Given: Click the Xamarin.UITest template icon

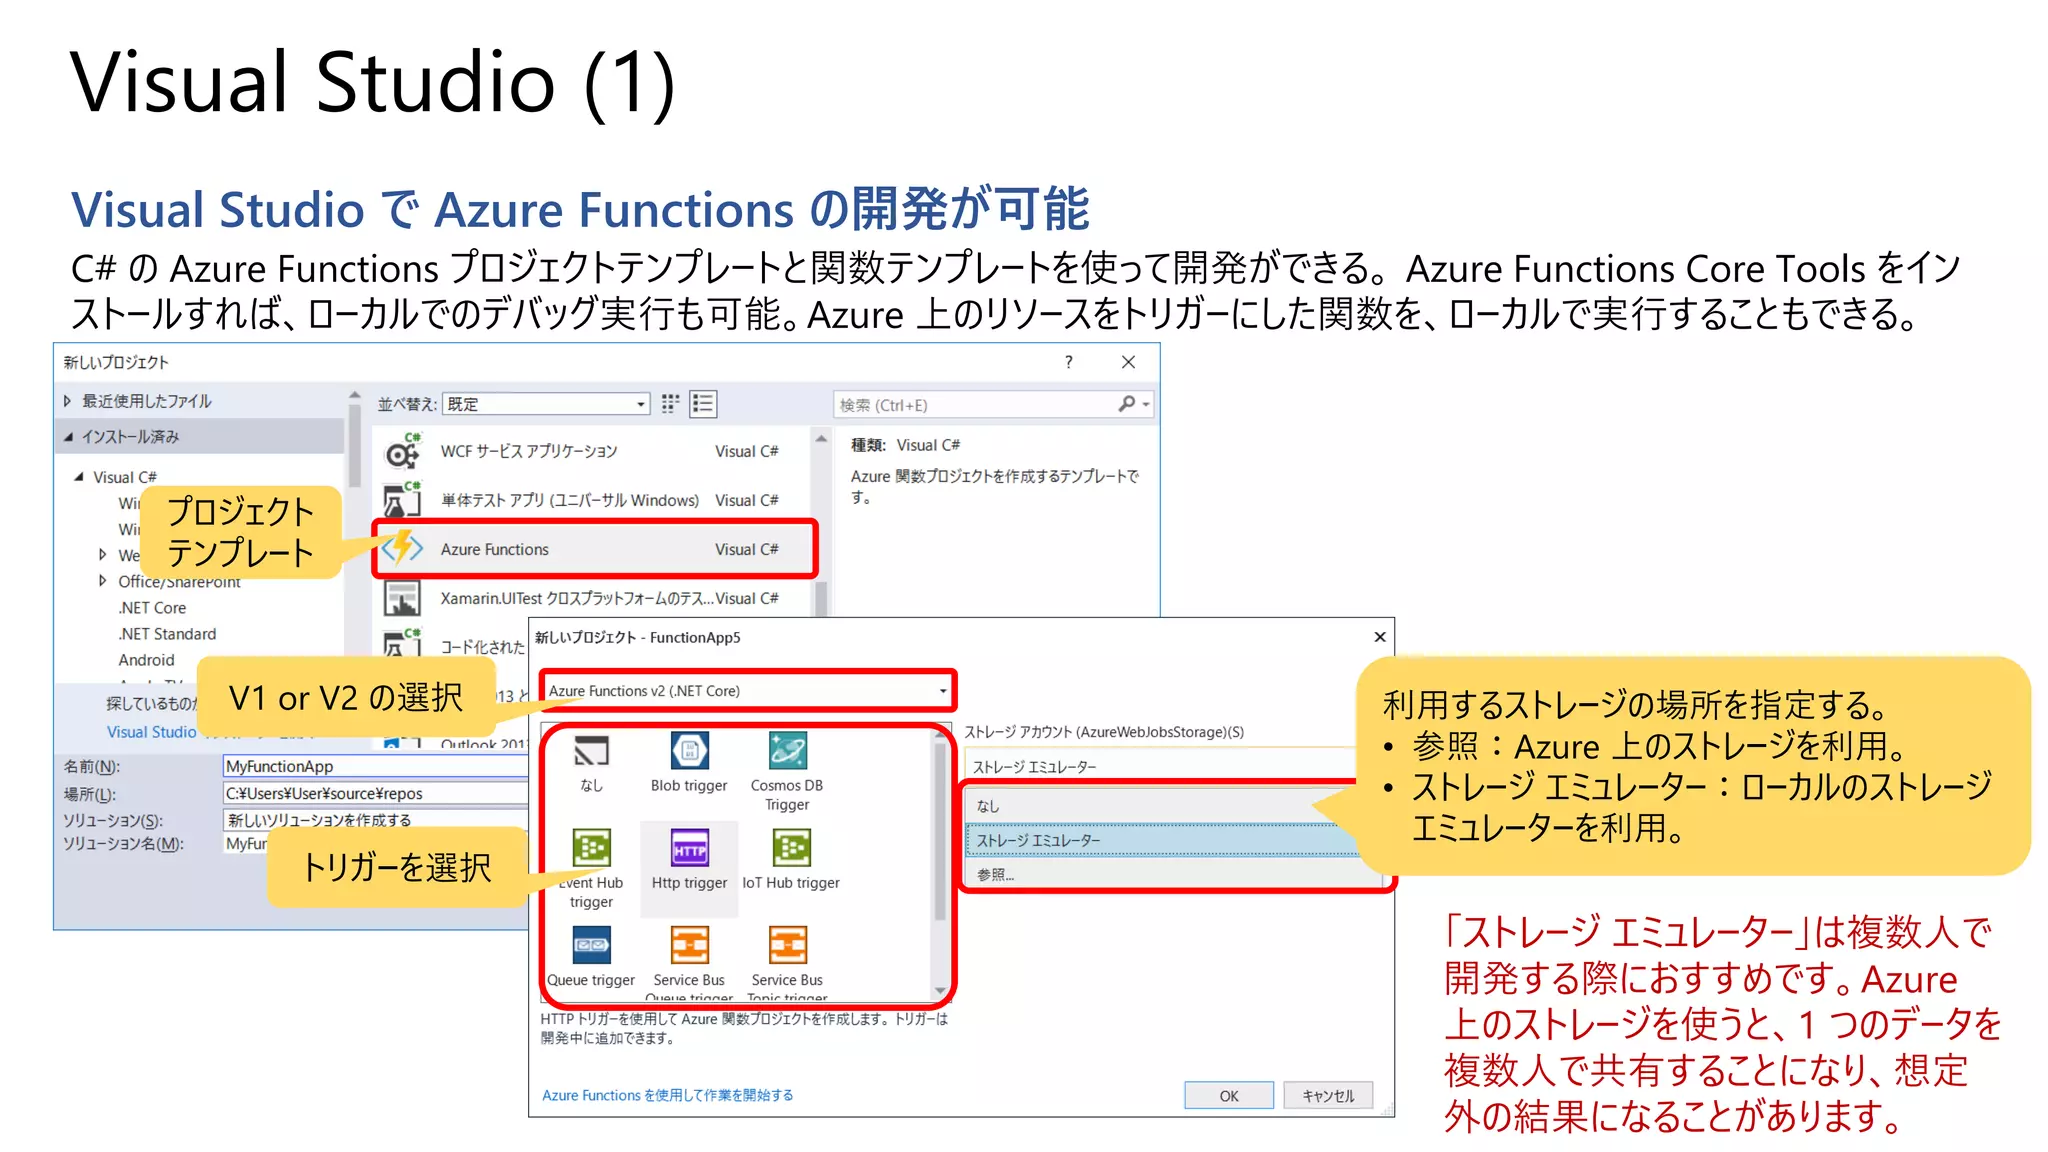Looking at the screenshot, I should [402, 598].
